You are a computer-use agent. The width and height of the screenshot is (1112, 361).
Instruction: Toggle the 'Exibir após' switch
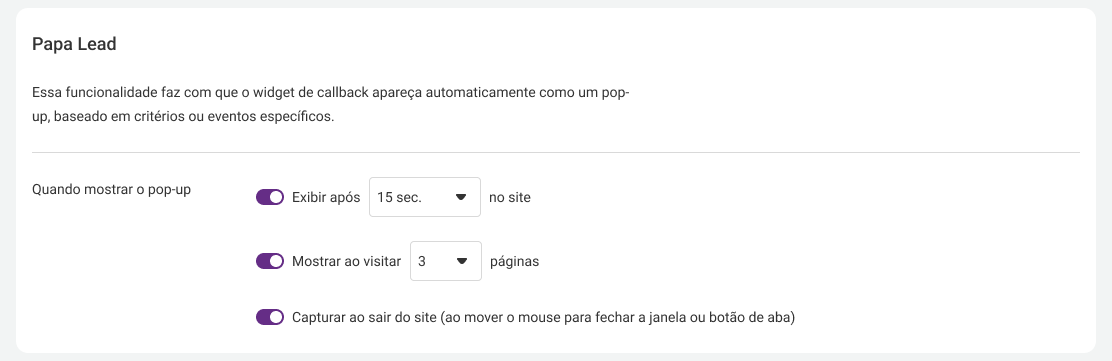pyautogui.click(x=269, y=197)
